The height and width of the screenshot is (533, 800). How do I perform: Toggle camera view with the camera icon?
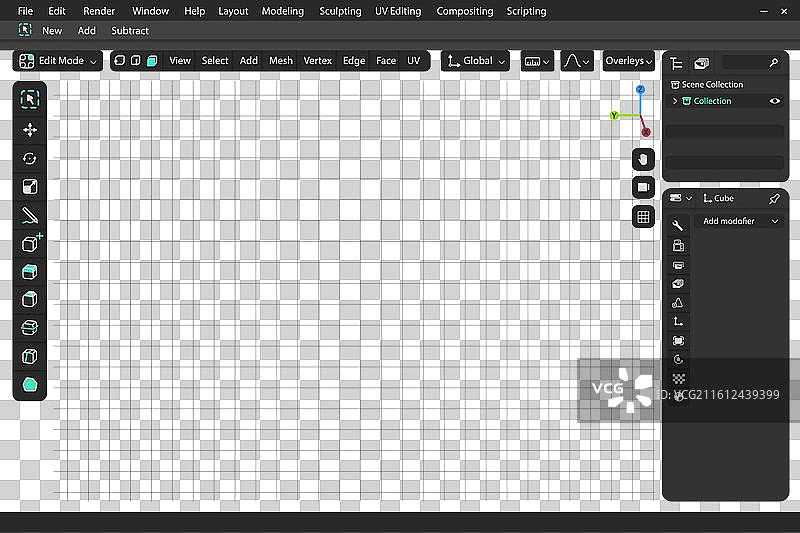[643, 188]
